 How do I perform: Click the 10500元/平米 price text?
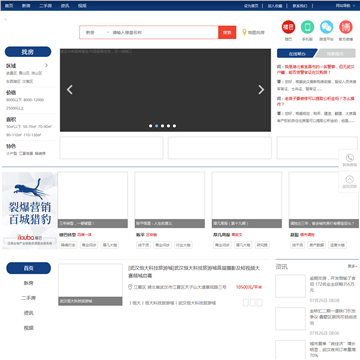coord(249,287)
